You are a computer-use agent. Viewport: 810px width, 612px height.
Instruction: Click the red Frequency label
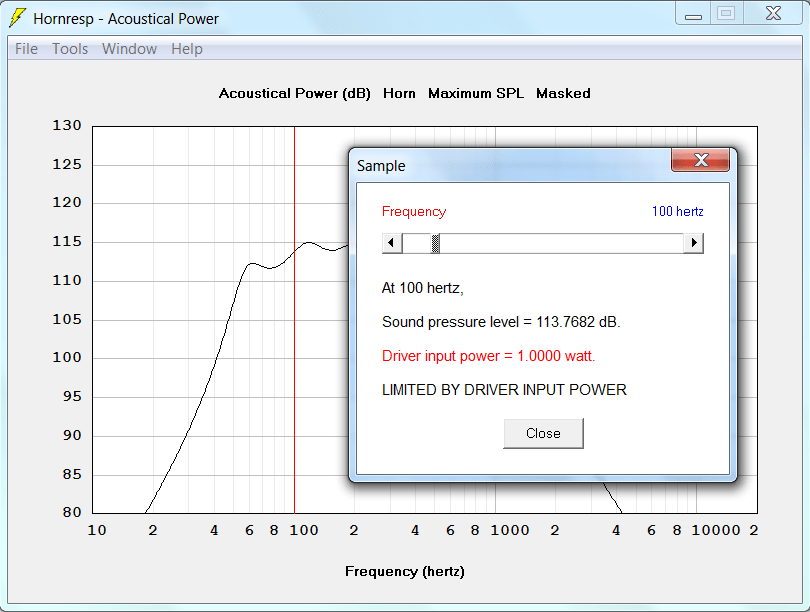click(414, 212)
